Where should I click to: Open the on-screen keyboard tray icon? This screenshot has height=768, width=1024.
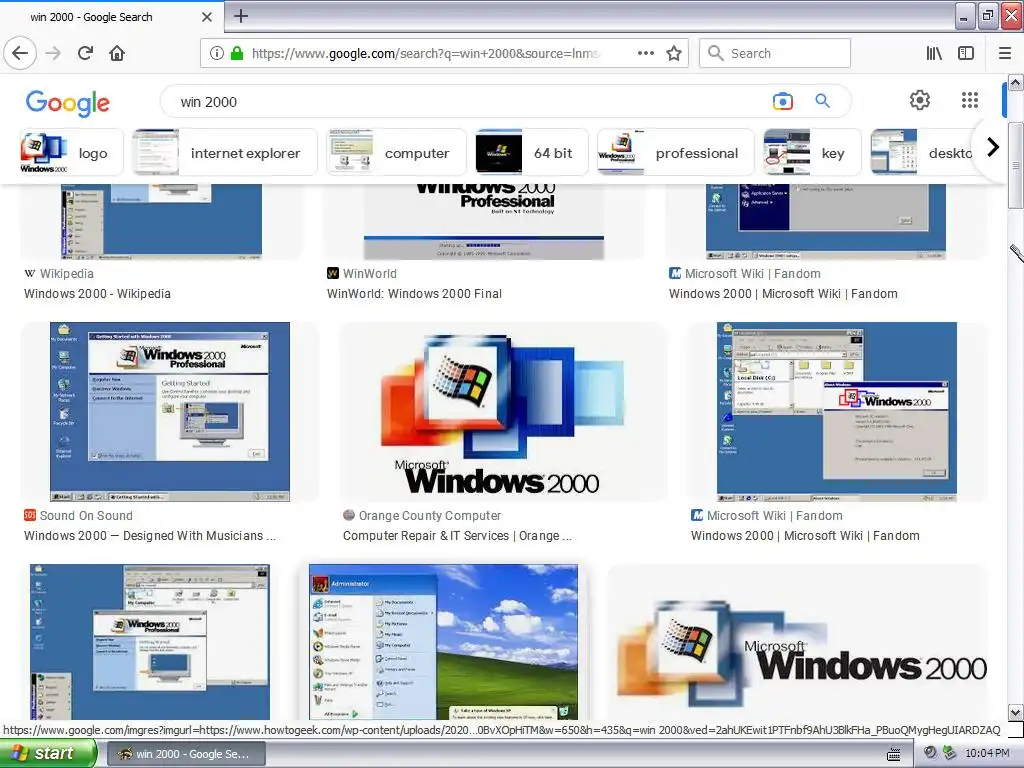click(894, 754)
